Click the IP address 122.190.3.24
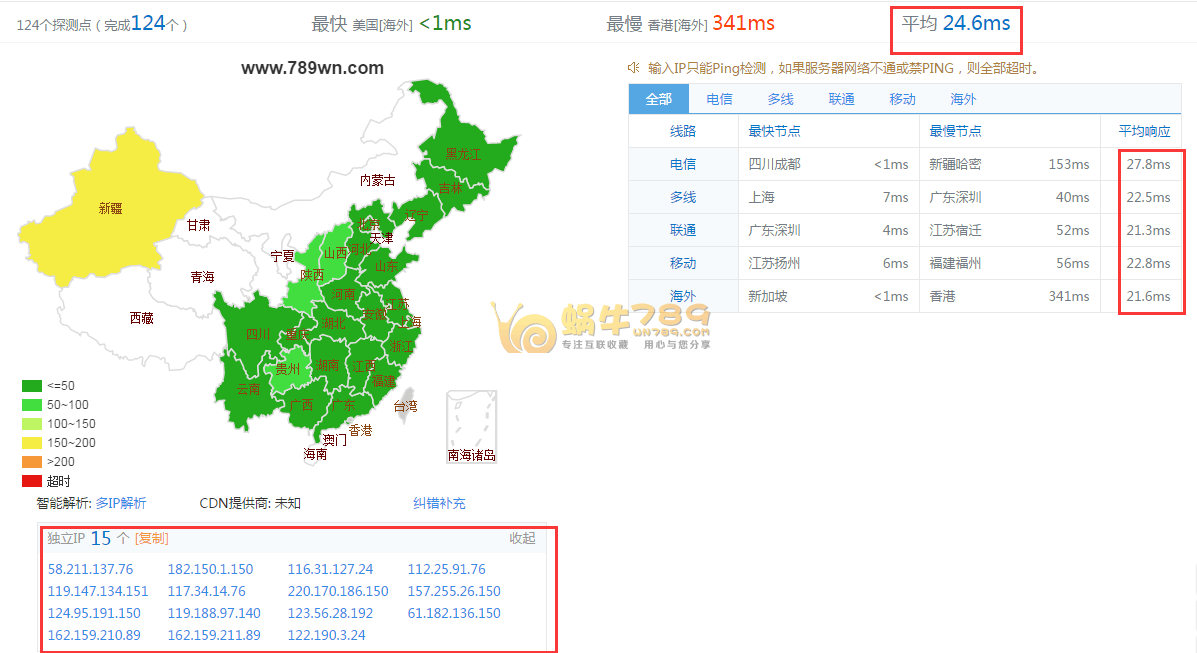This screenshot has width=1197, height=653. click(326, 635)
